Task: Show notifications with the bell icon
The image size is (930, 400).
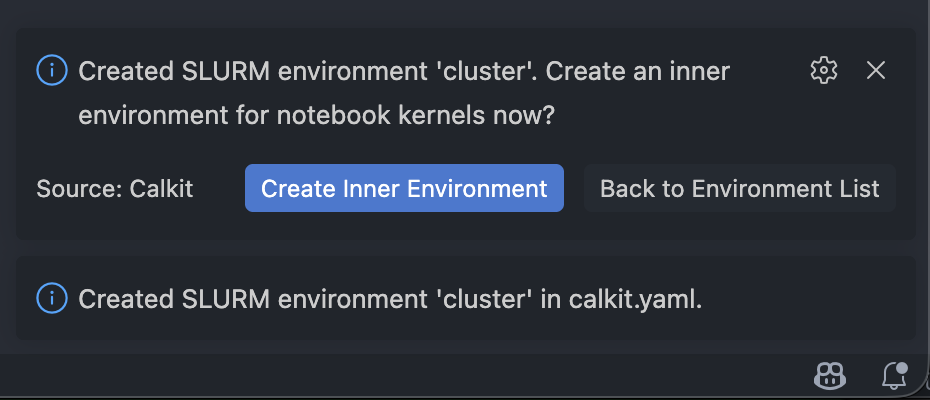Action: [893, 376]
